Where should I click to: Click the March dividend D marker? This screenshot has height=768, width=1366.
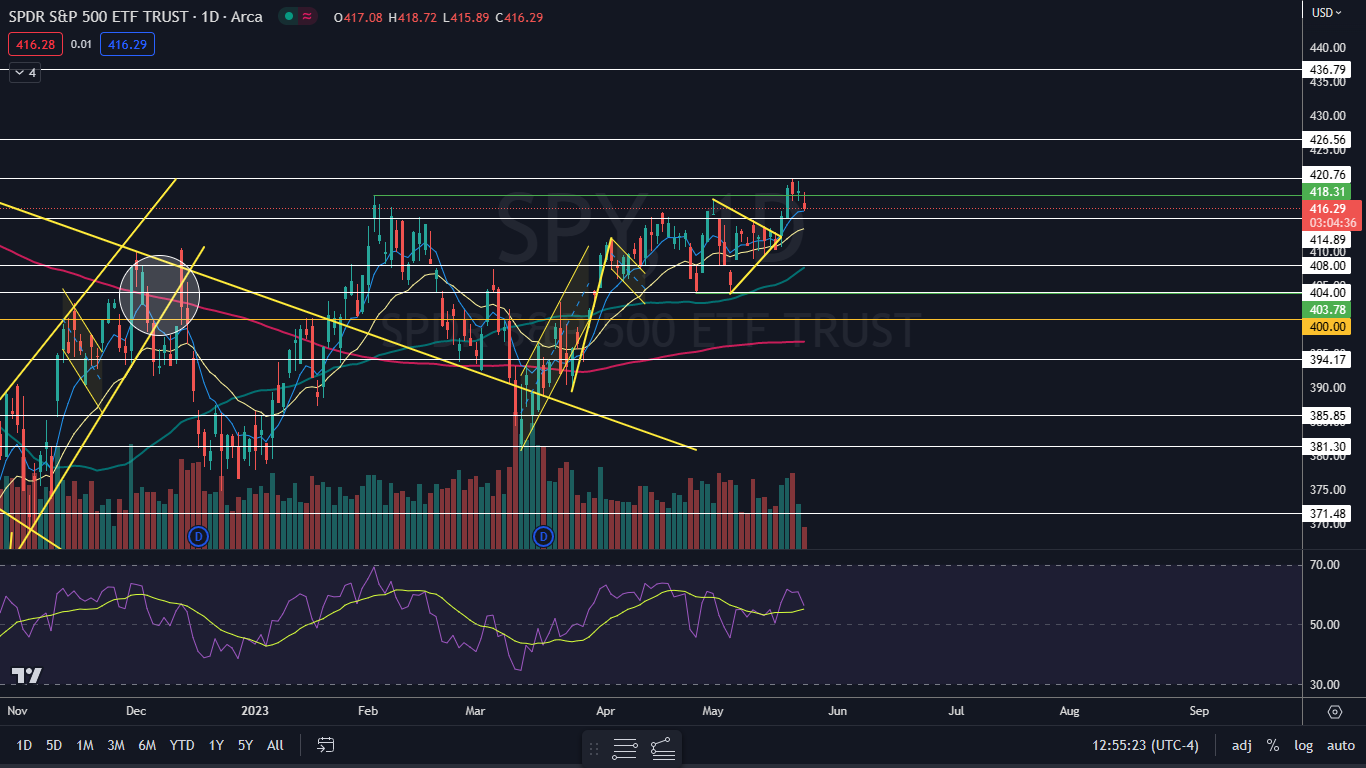point(544,536)
